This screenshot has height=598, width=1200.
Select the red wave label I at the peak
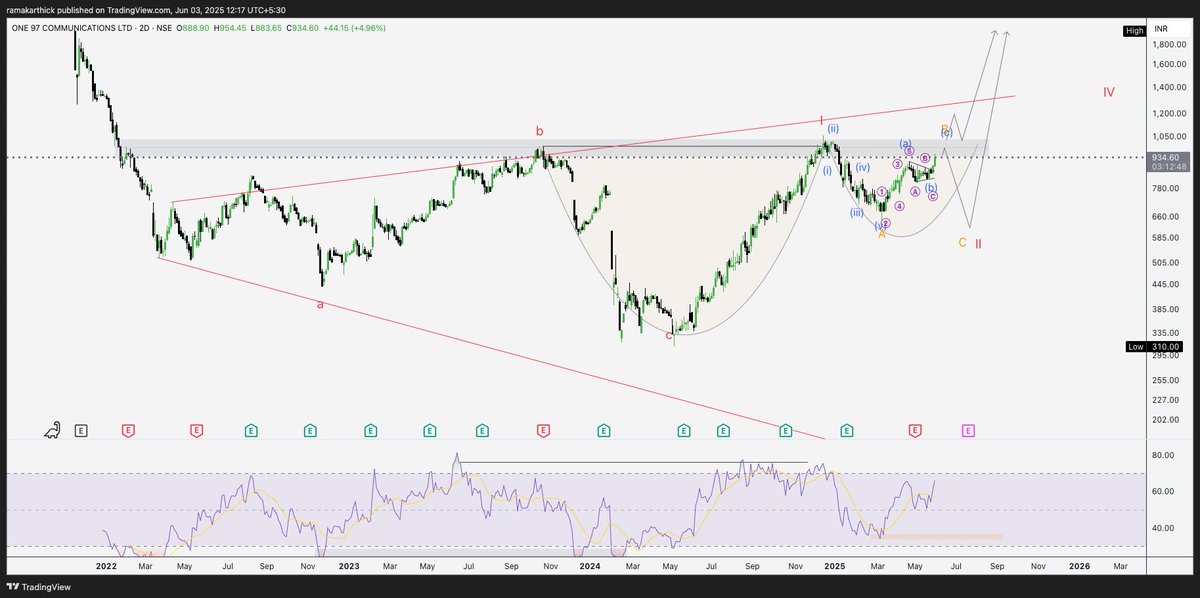pyautogui.click(x=821, y=119)
